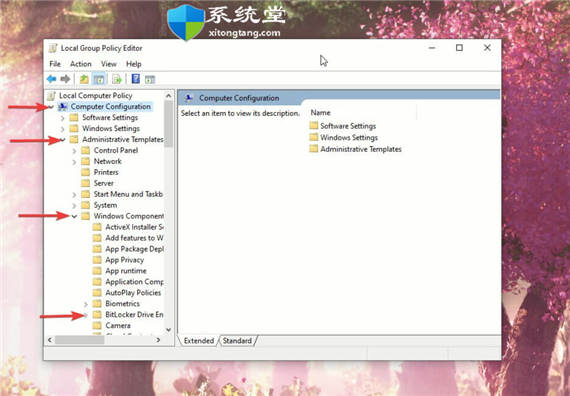
Task: Click Administrative Templates text in right pane
Action: (361, 149)
